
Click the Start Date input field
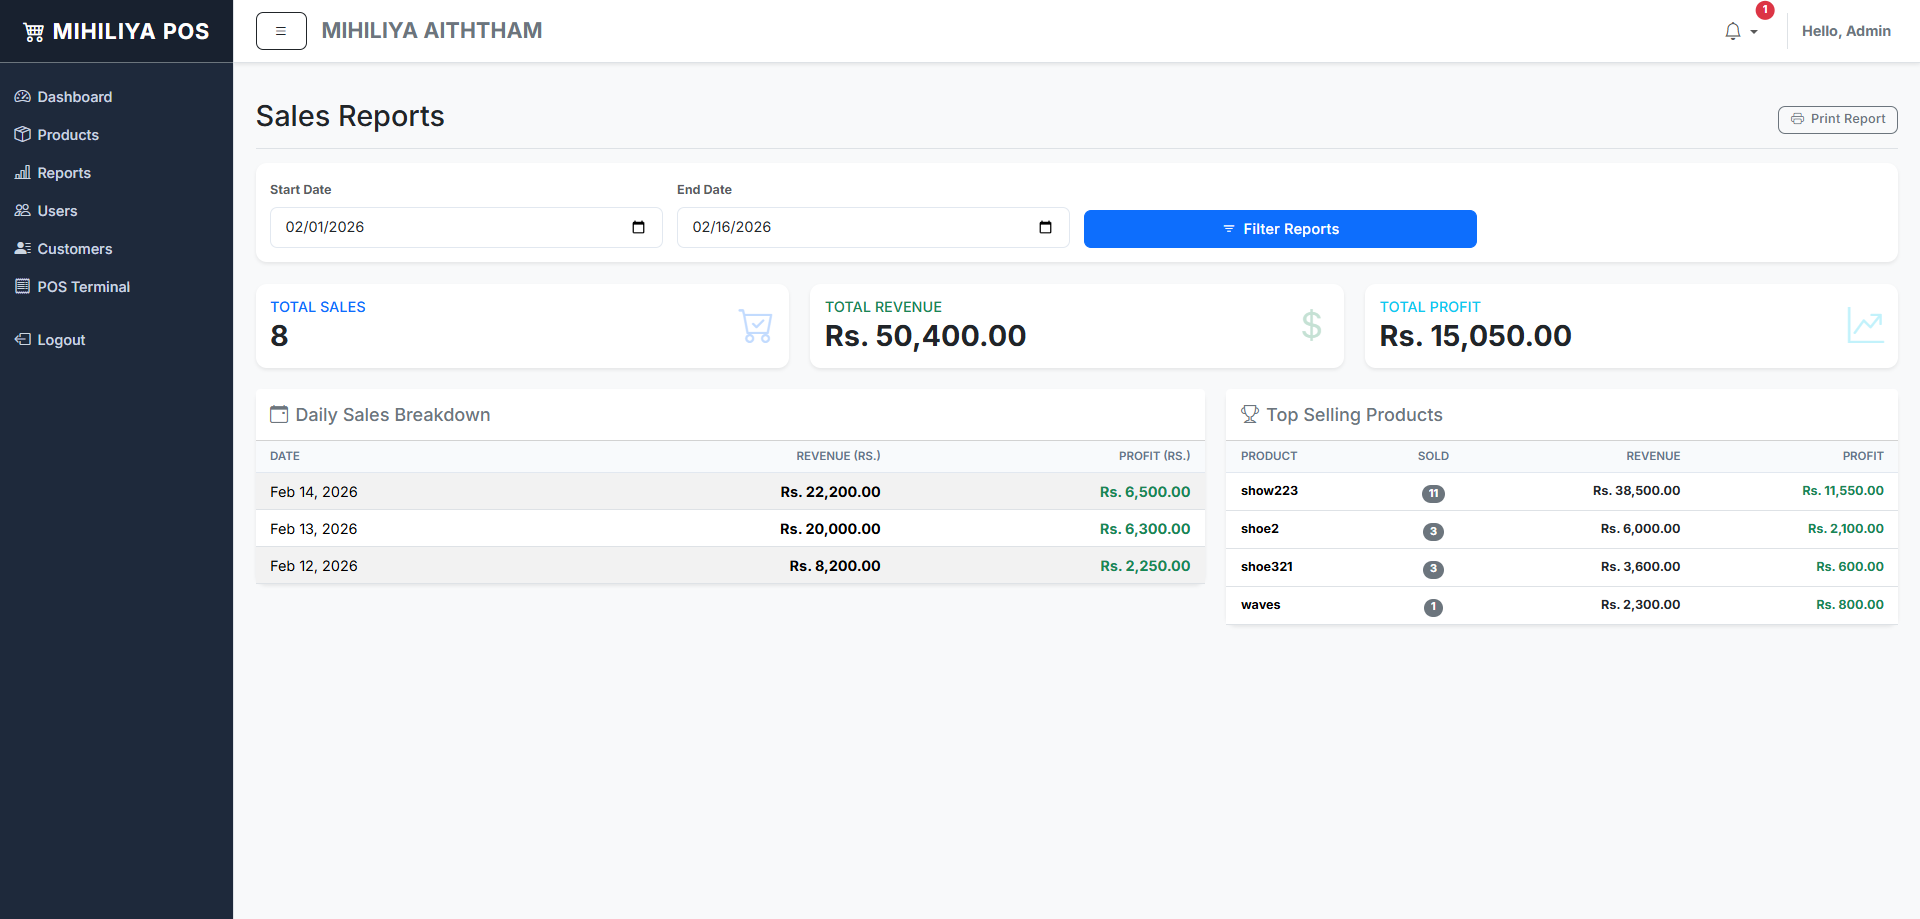click(466, 227)
